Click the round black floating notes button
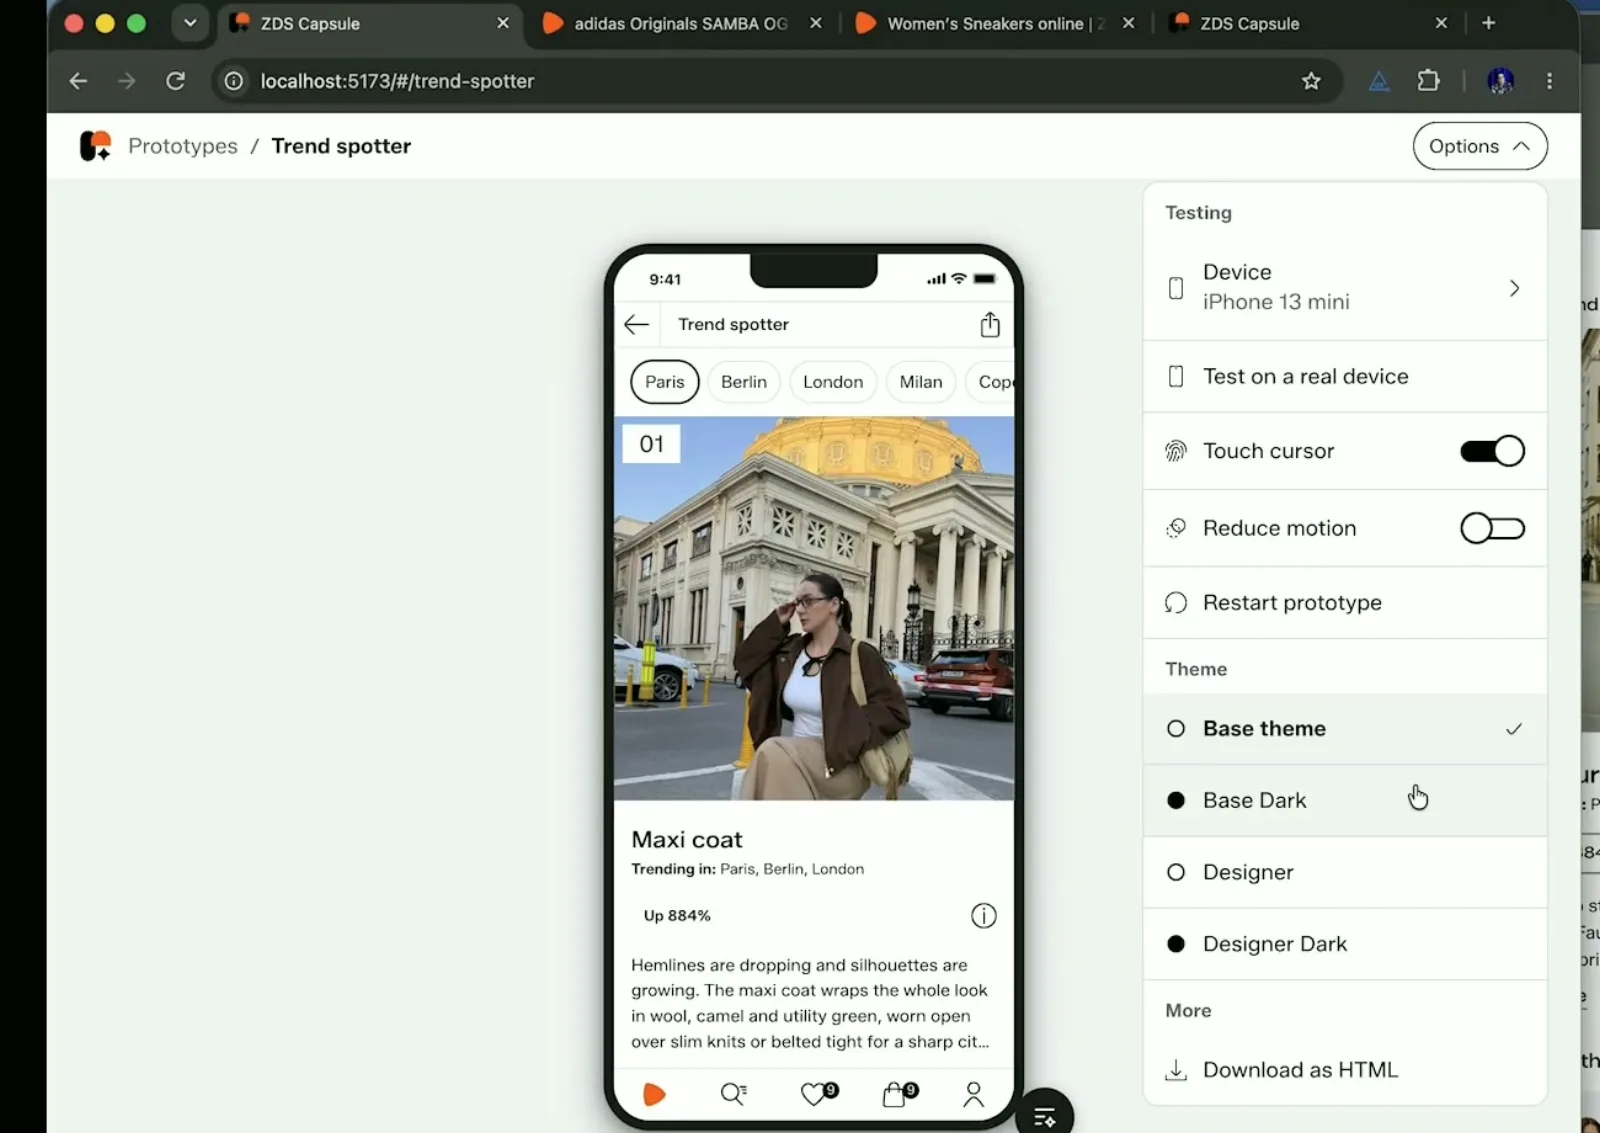This screenshot has width=1600, height=1133. click(x=1044, y=1115)
